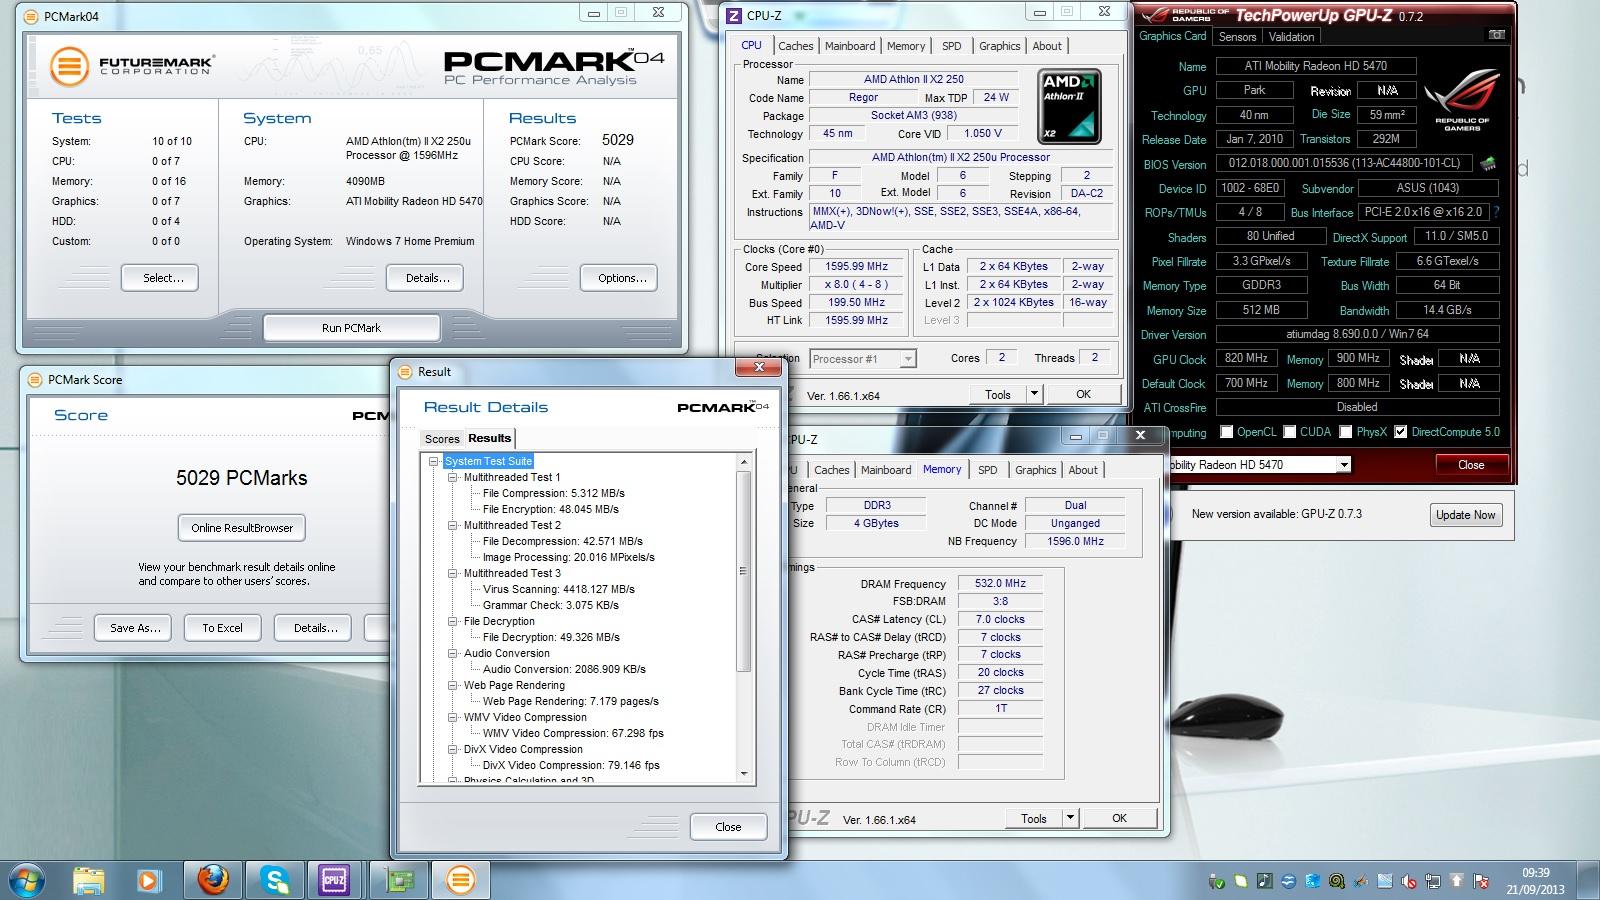
Task: Click Close in the Result Details window
Action: point(728,827)
